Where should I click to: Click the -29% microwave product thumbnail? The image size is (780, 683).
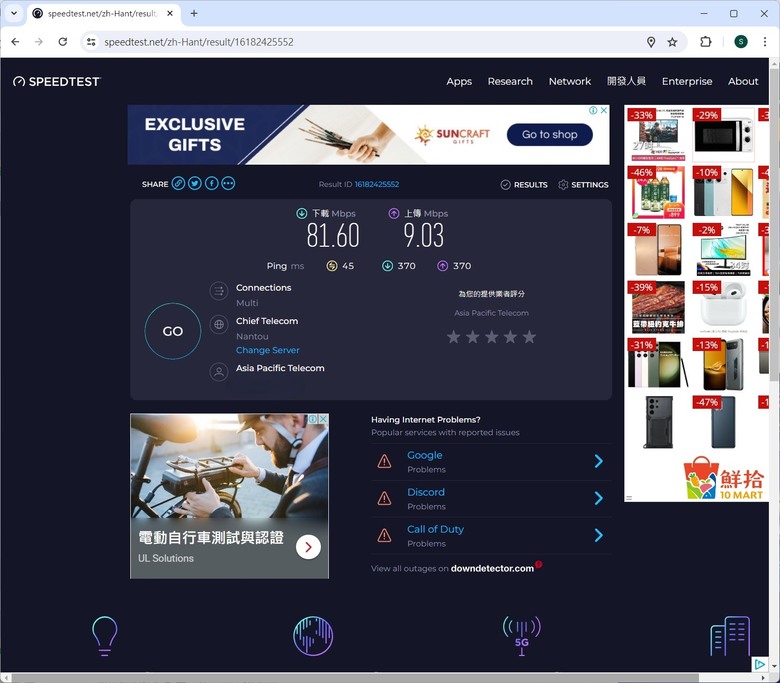pos(724,134)
